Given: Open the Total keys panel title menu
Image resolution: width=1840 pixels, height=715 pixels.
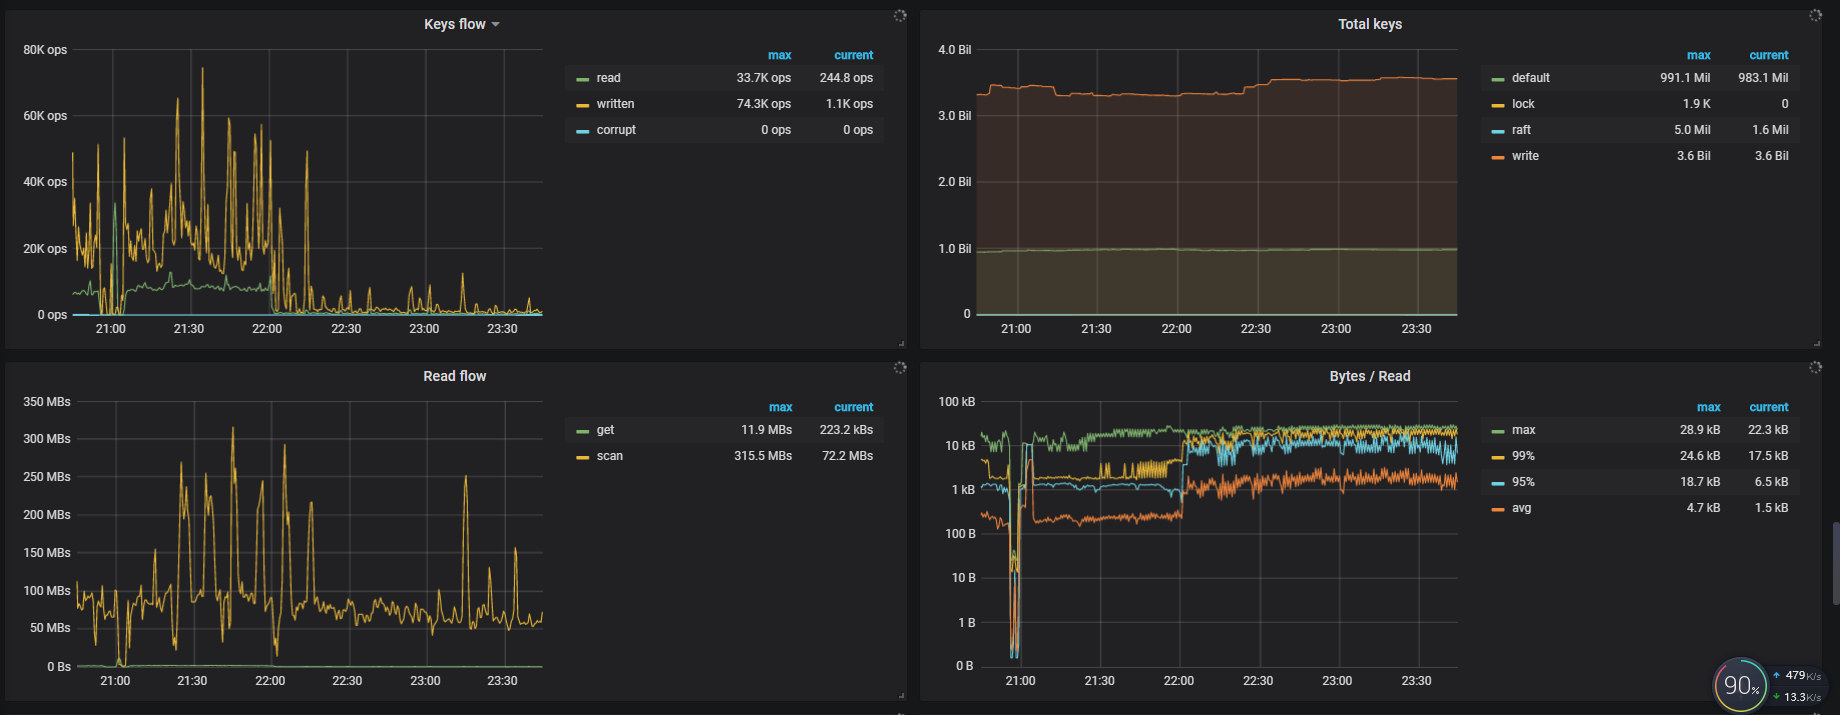Looking at the screenshot, I should [1369, 24].
